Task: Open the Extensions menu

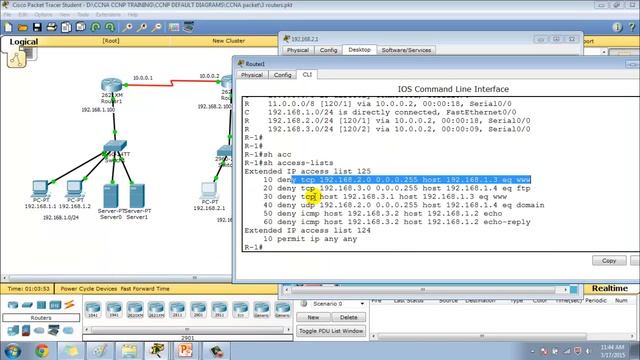Action: [x=108, y=15]
